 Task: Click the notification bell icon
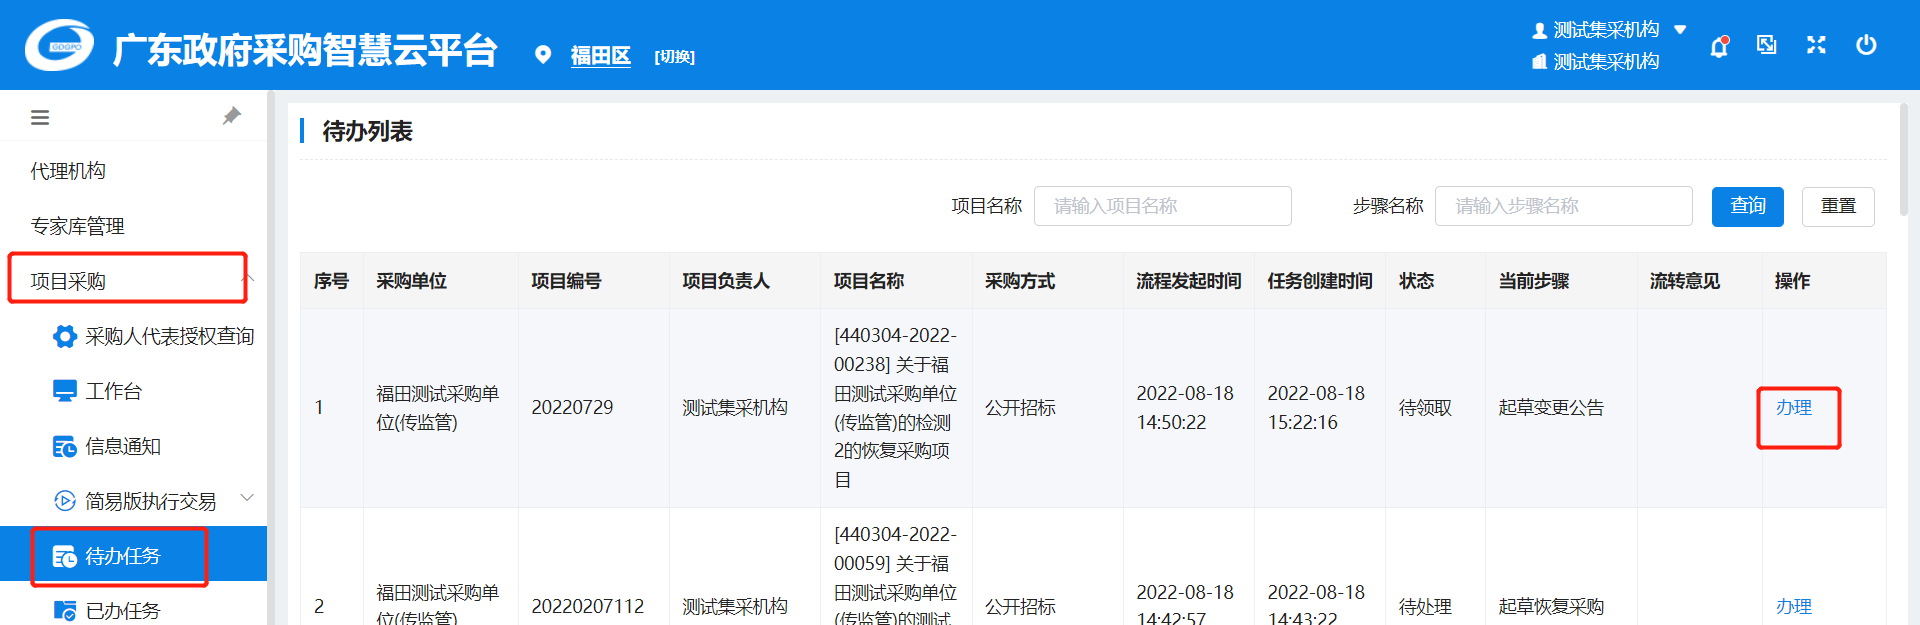(x=1718, y=47)
